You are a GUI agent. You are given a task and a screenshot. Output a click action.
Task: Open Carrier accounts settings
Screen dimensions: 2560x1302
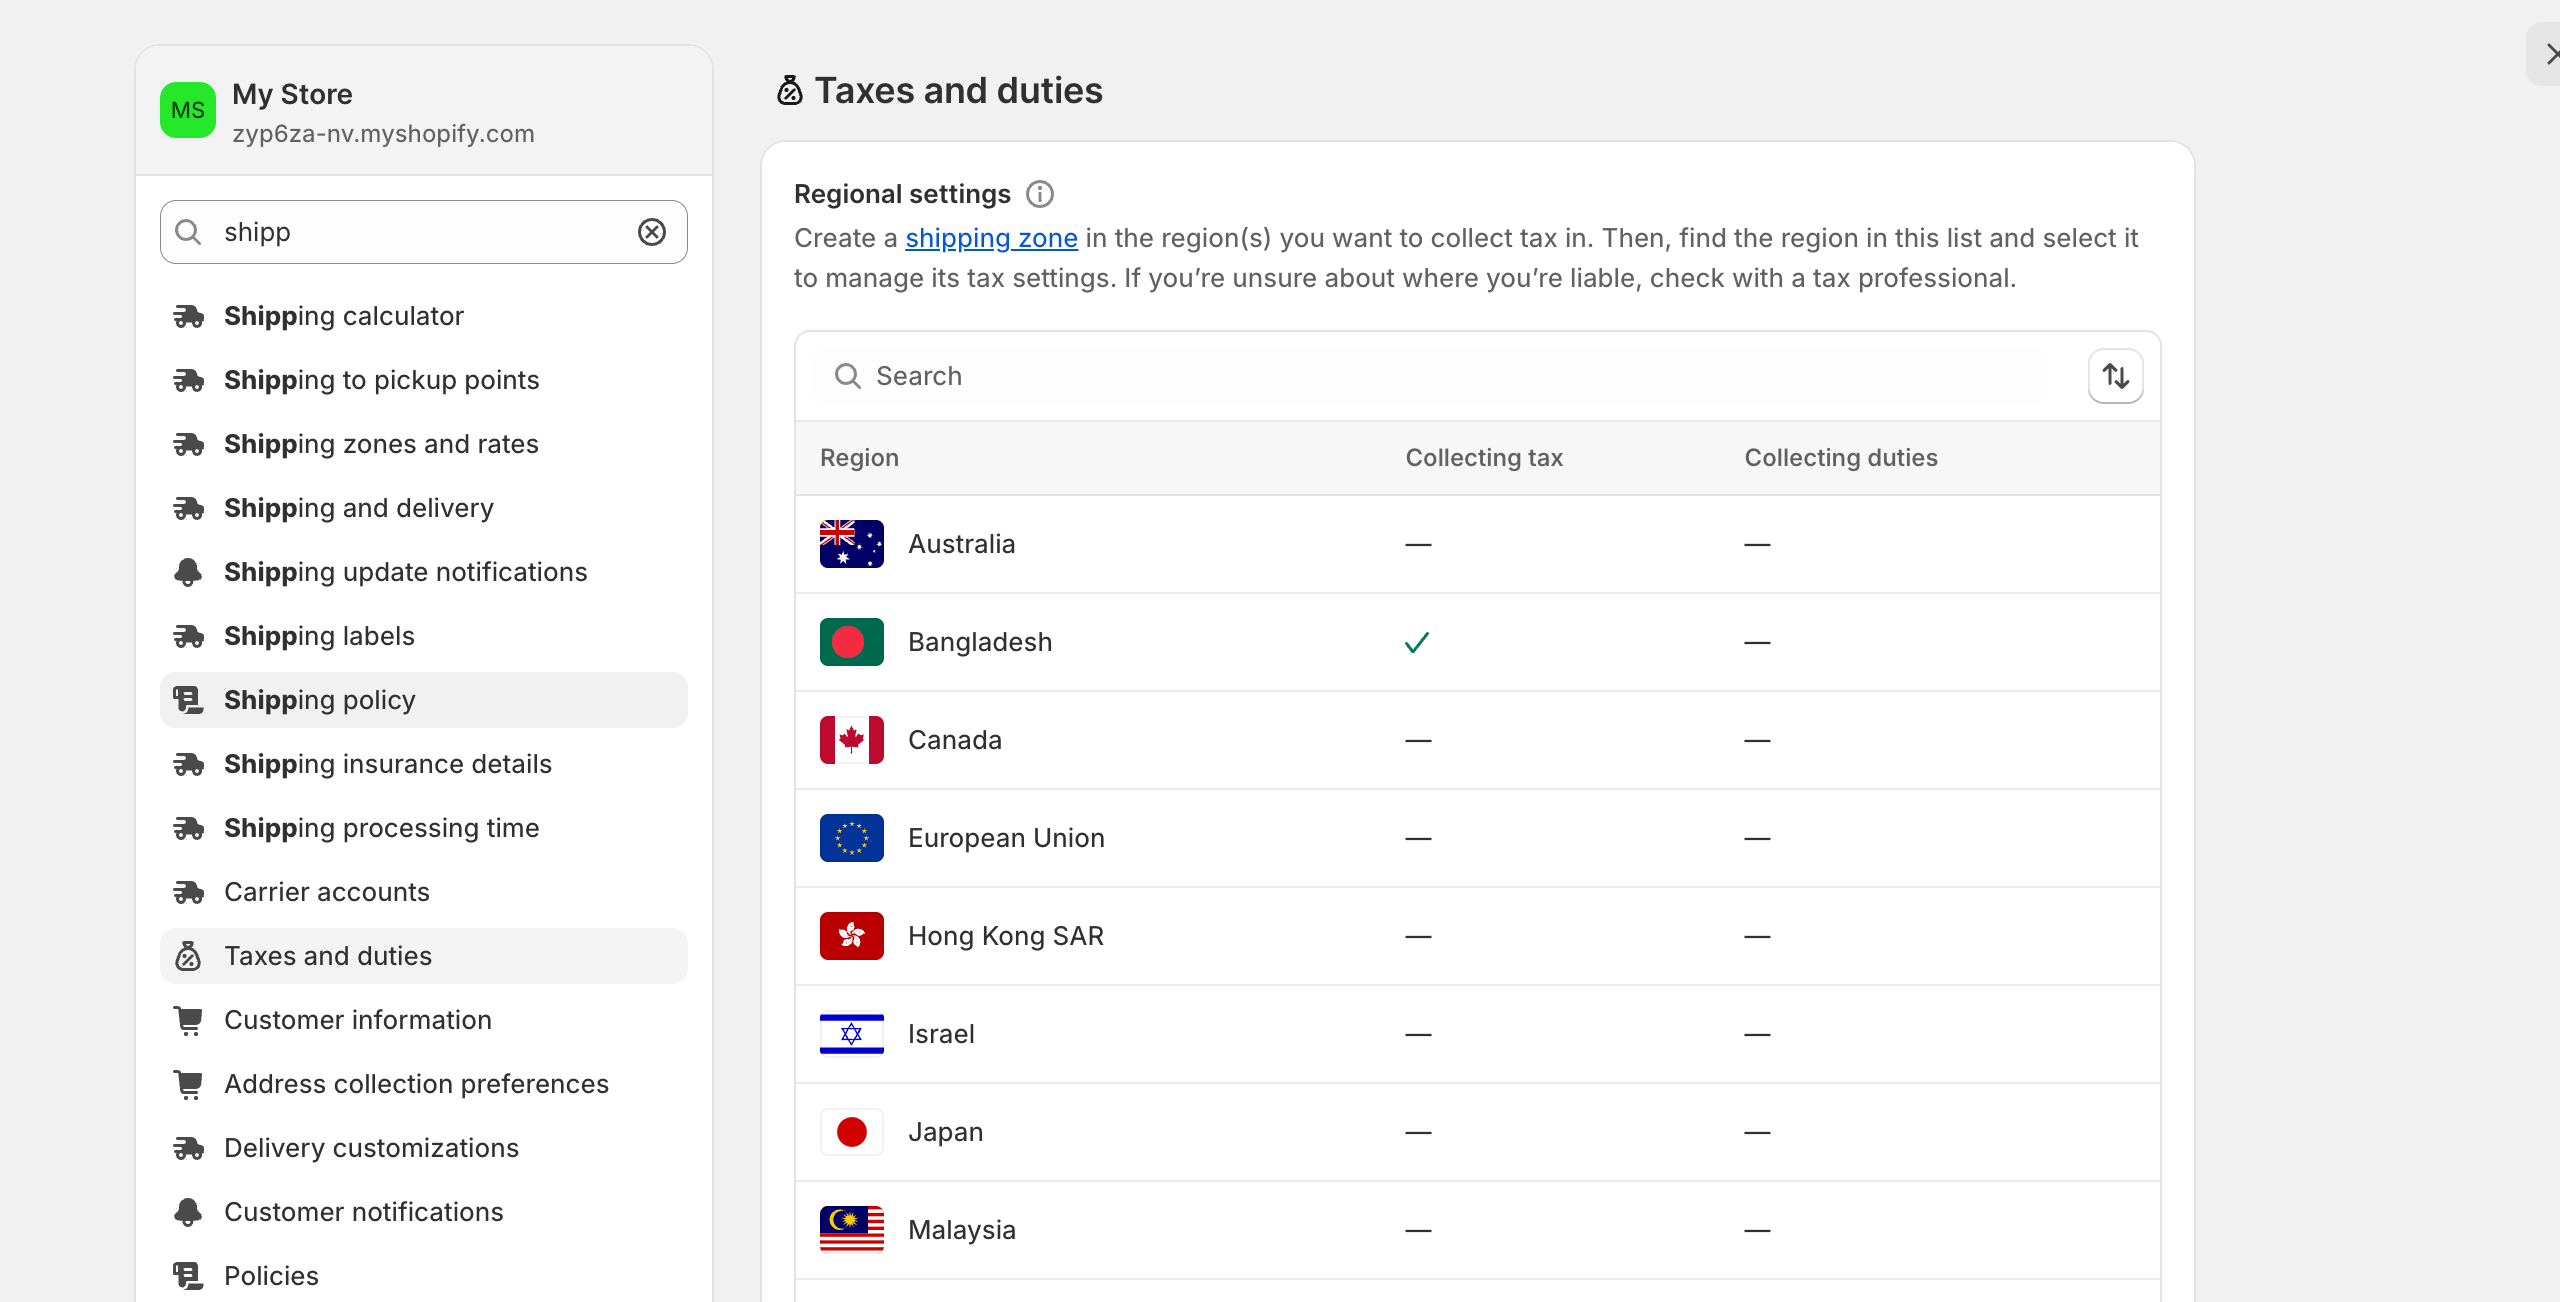pos(424,892)
